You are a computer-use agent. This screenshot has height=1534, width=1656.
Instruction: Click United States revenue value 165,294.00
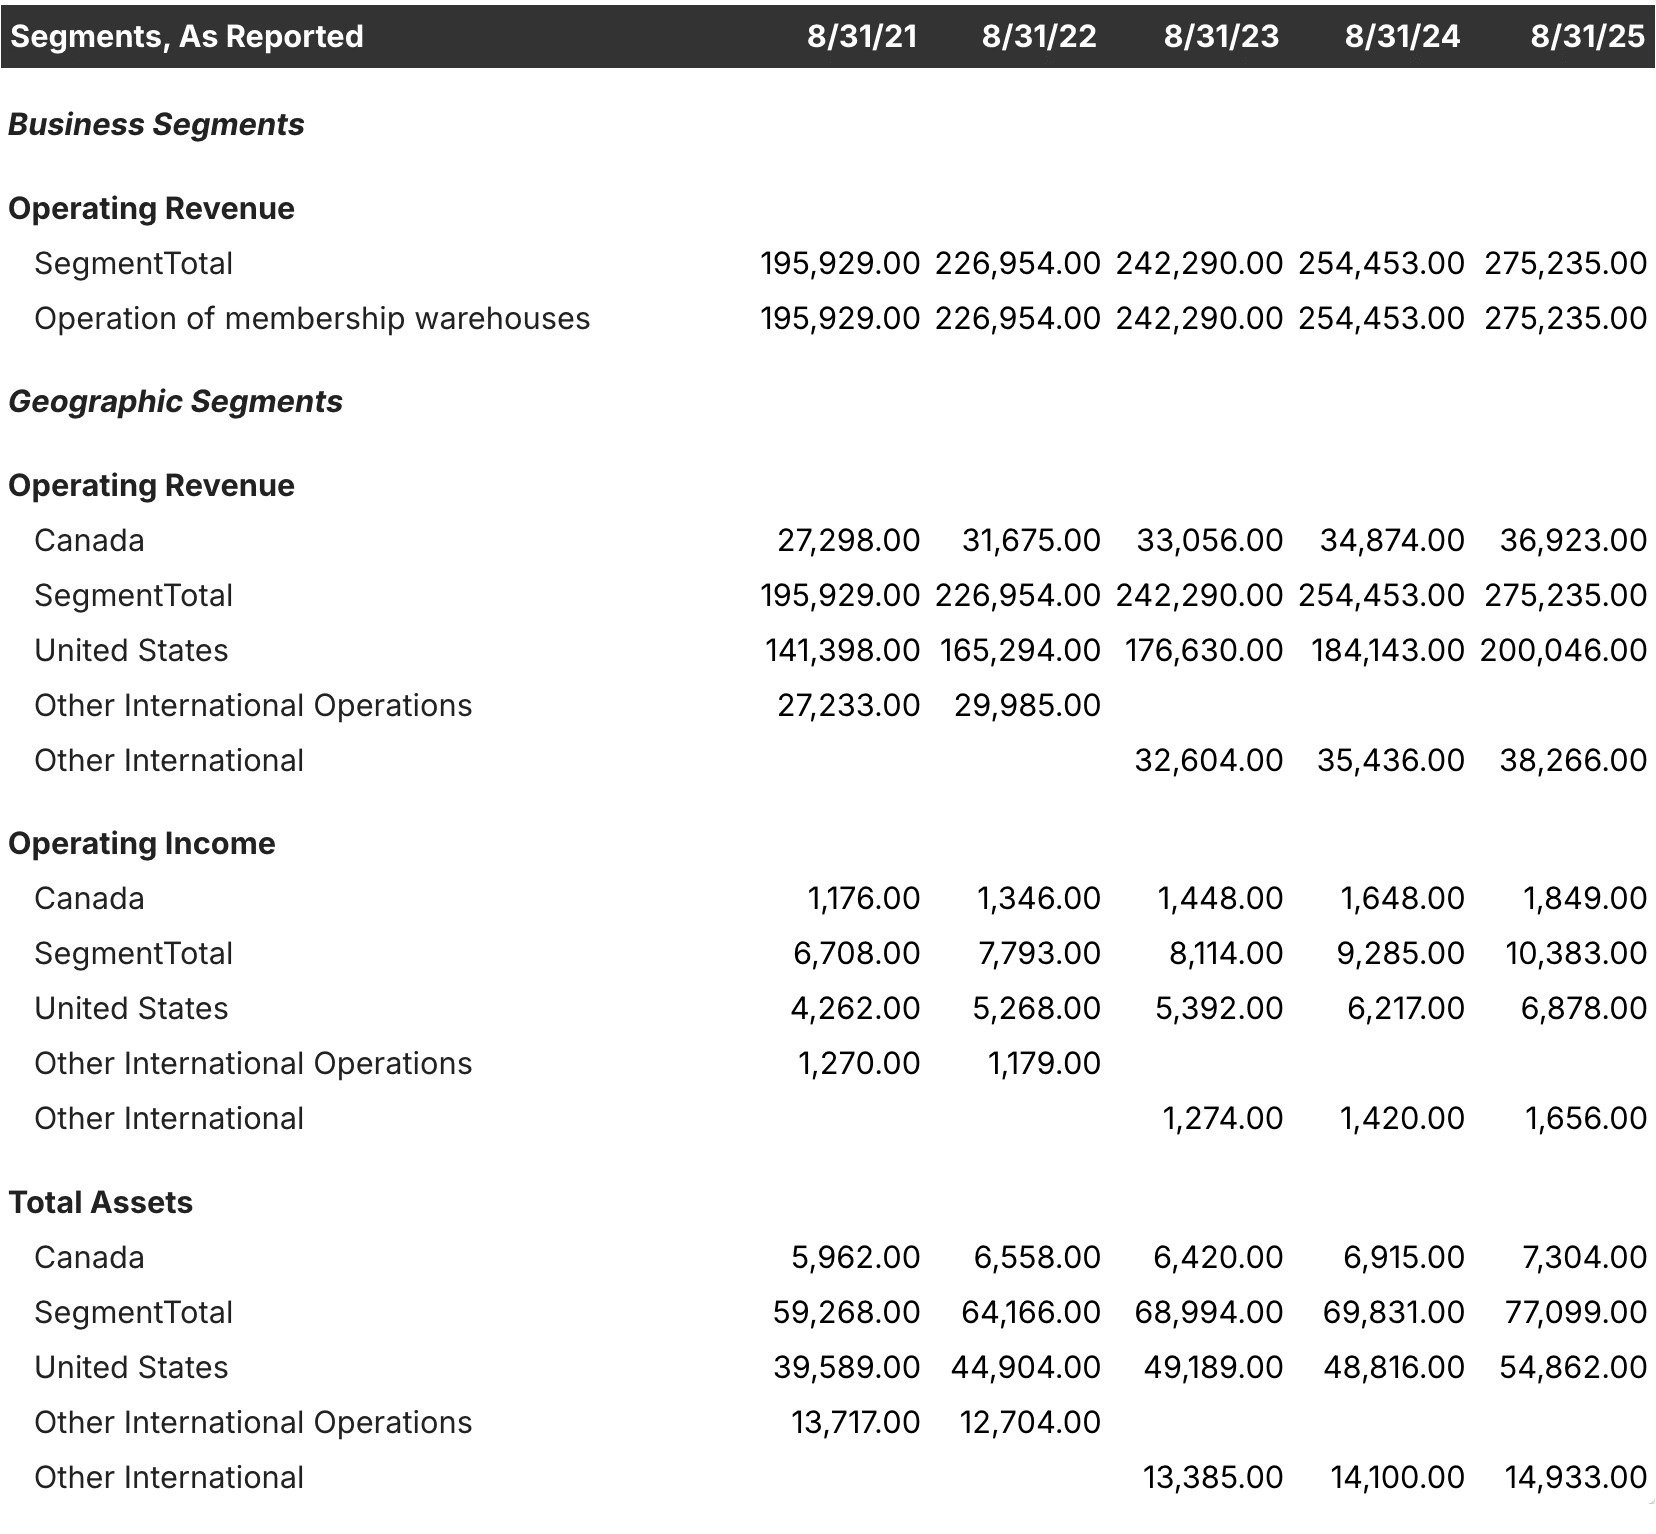click(x=1020, y=651)
